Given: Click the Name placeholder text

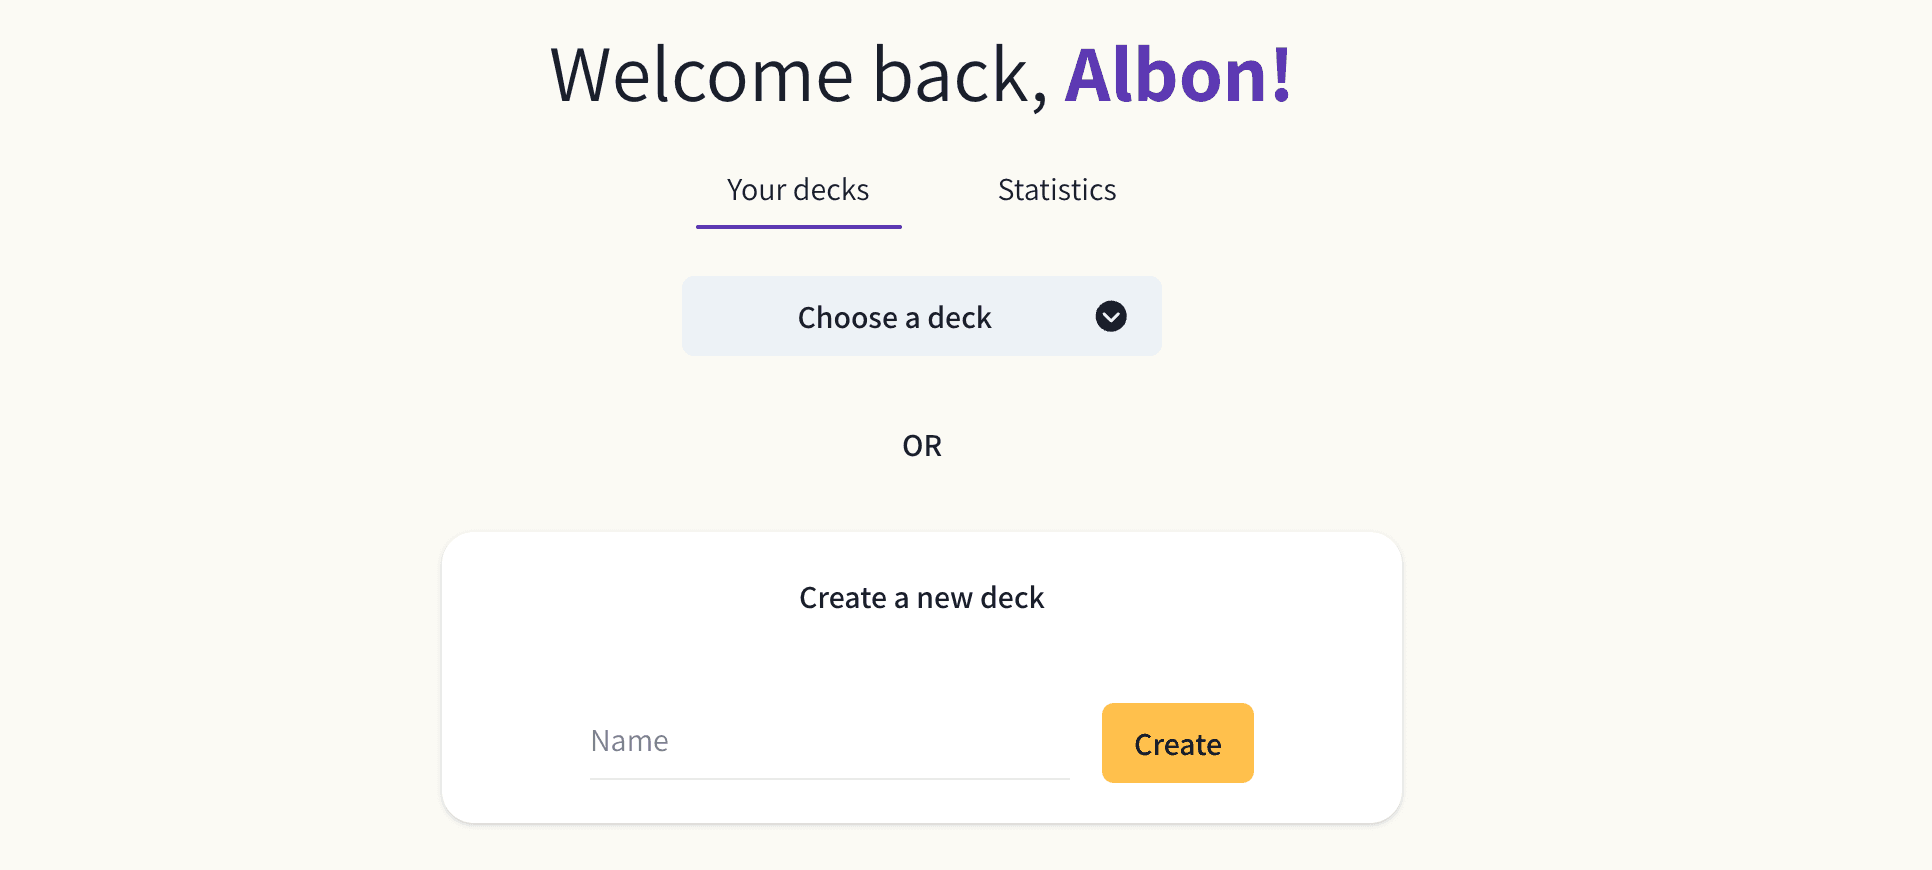Looking at the screenshot, I should 629,740.
